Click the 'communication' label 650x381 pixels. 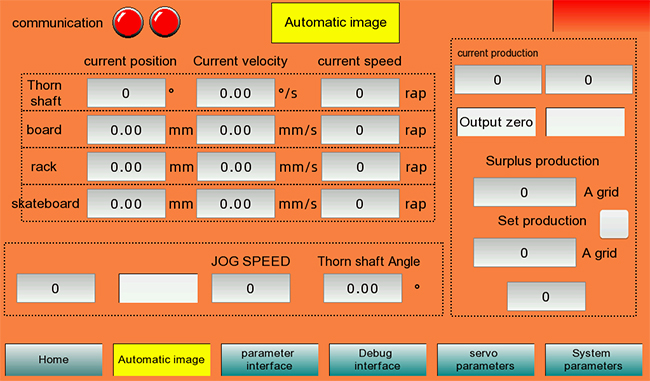[57, 23]
